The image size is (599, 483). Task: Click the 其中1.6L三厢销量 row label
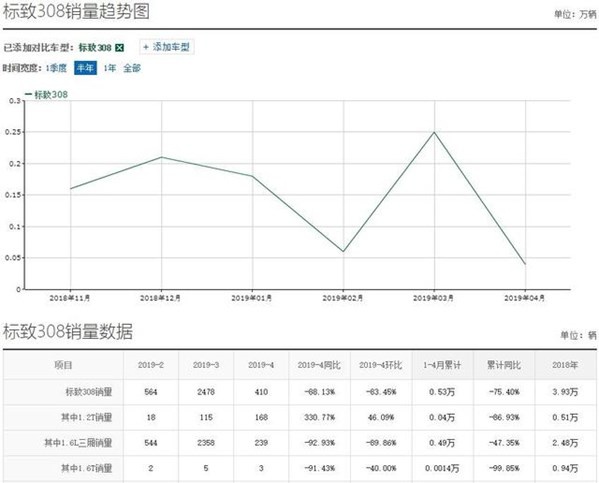[78, 443]
